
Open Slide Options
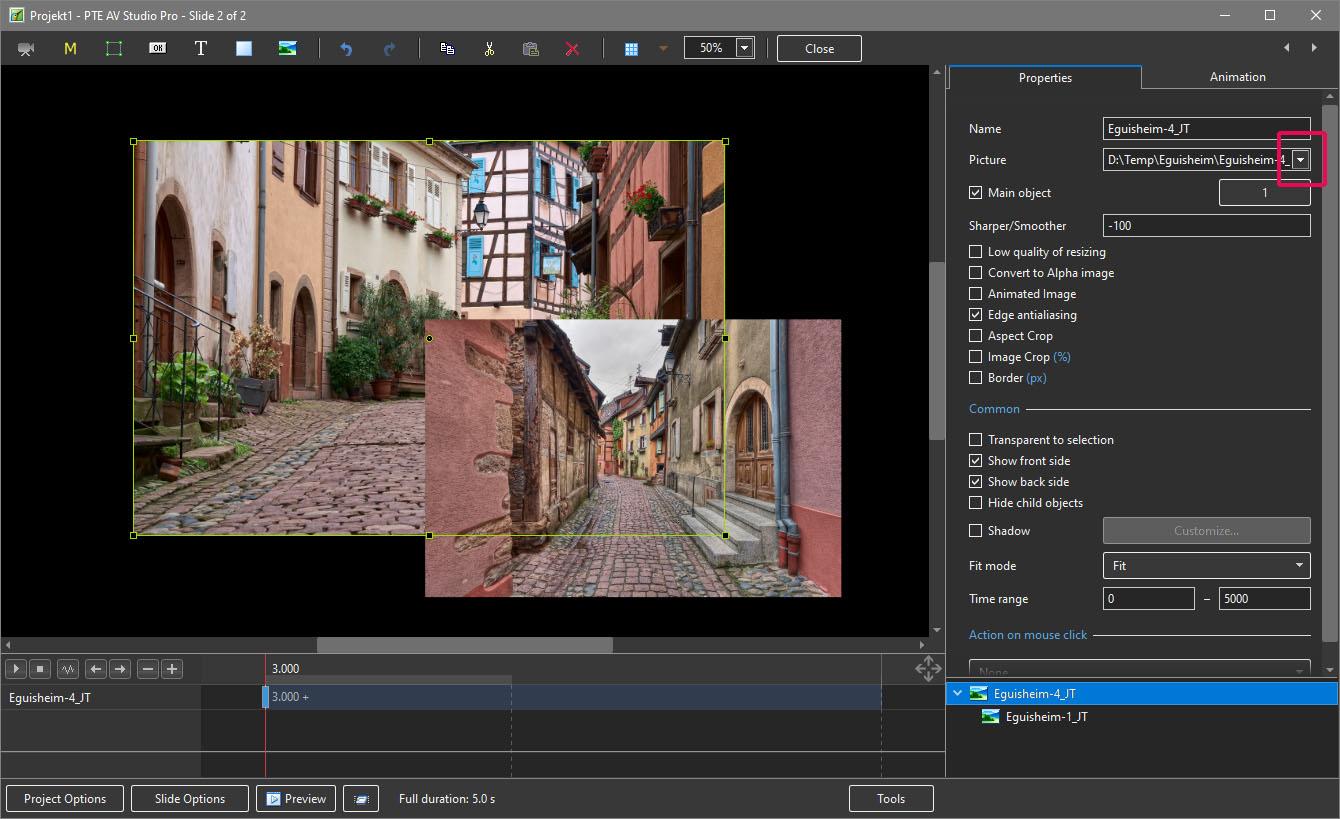pyautogui.click(x=190, y=799)
